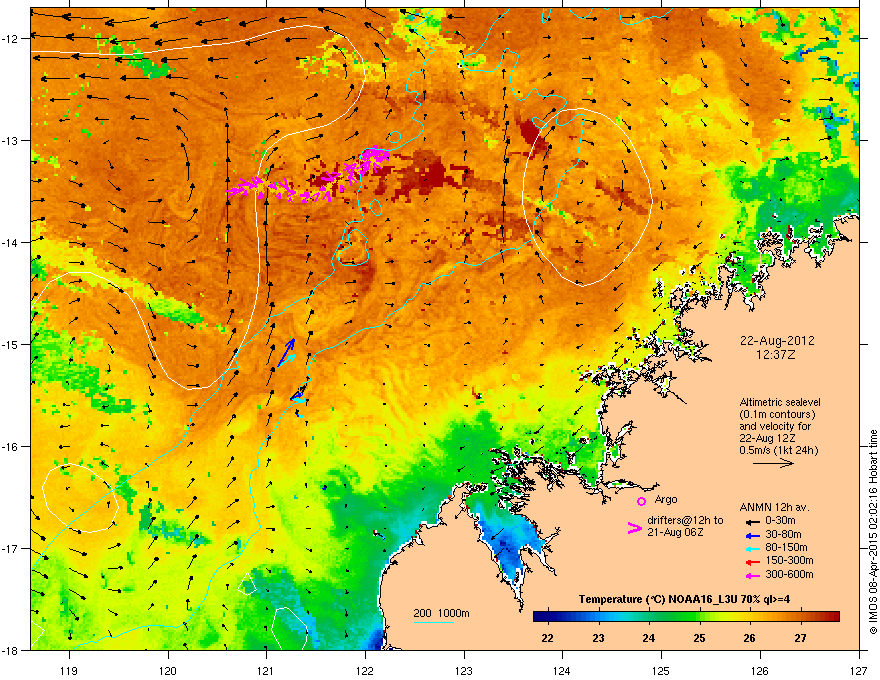Click the colorbar tick label '22'
The height and width of the screenshot is (680, 880).
[547, 638]
